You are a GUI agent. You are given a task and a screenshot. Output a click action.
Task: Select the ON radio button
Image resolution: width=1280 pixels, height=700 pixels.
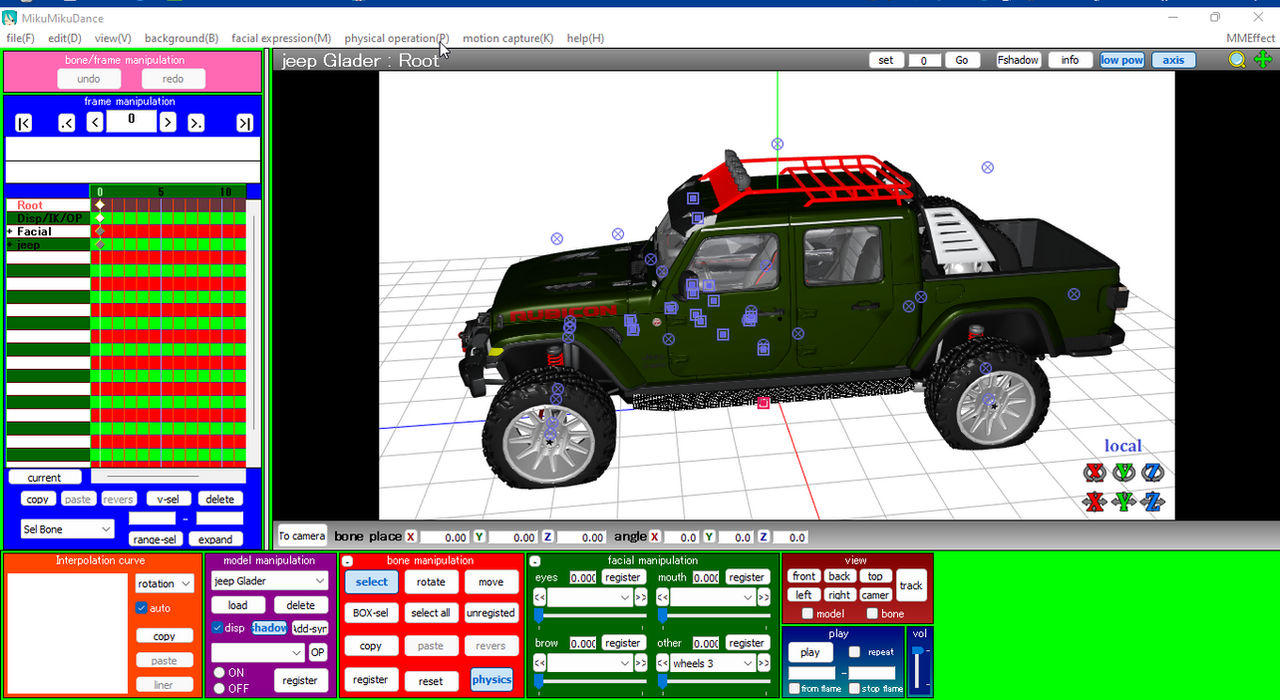(x=218, y=673)
